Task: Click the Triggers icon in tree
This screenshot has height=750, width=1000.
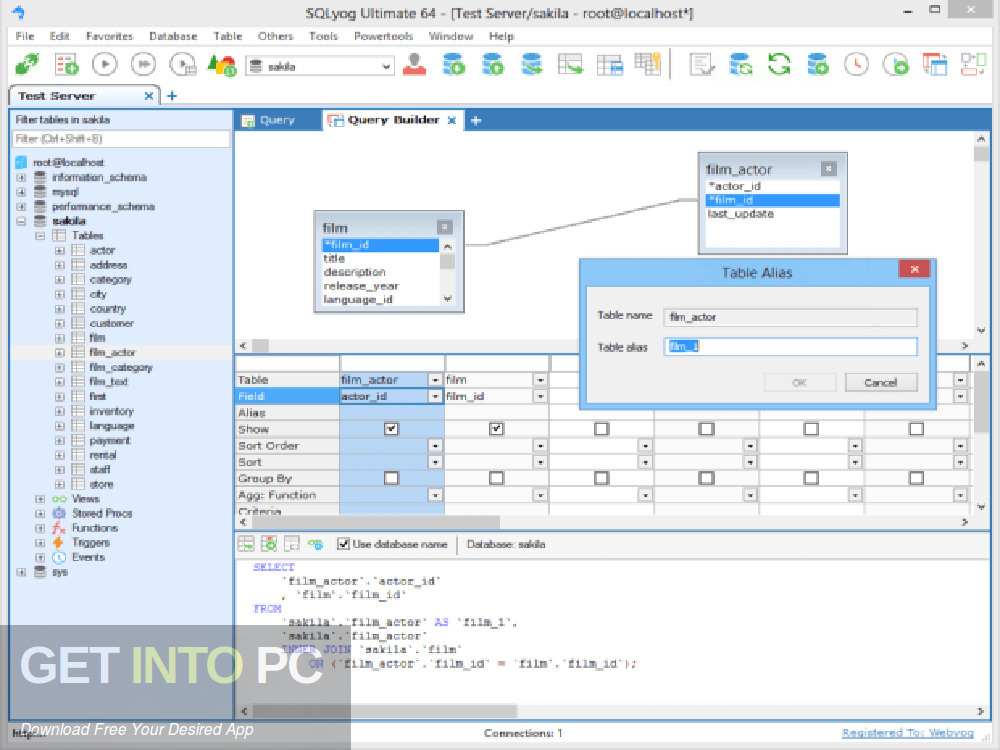Action: (59, 543)
